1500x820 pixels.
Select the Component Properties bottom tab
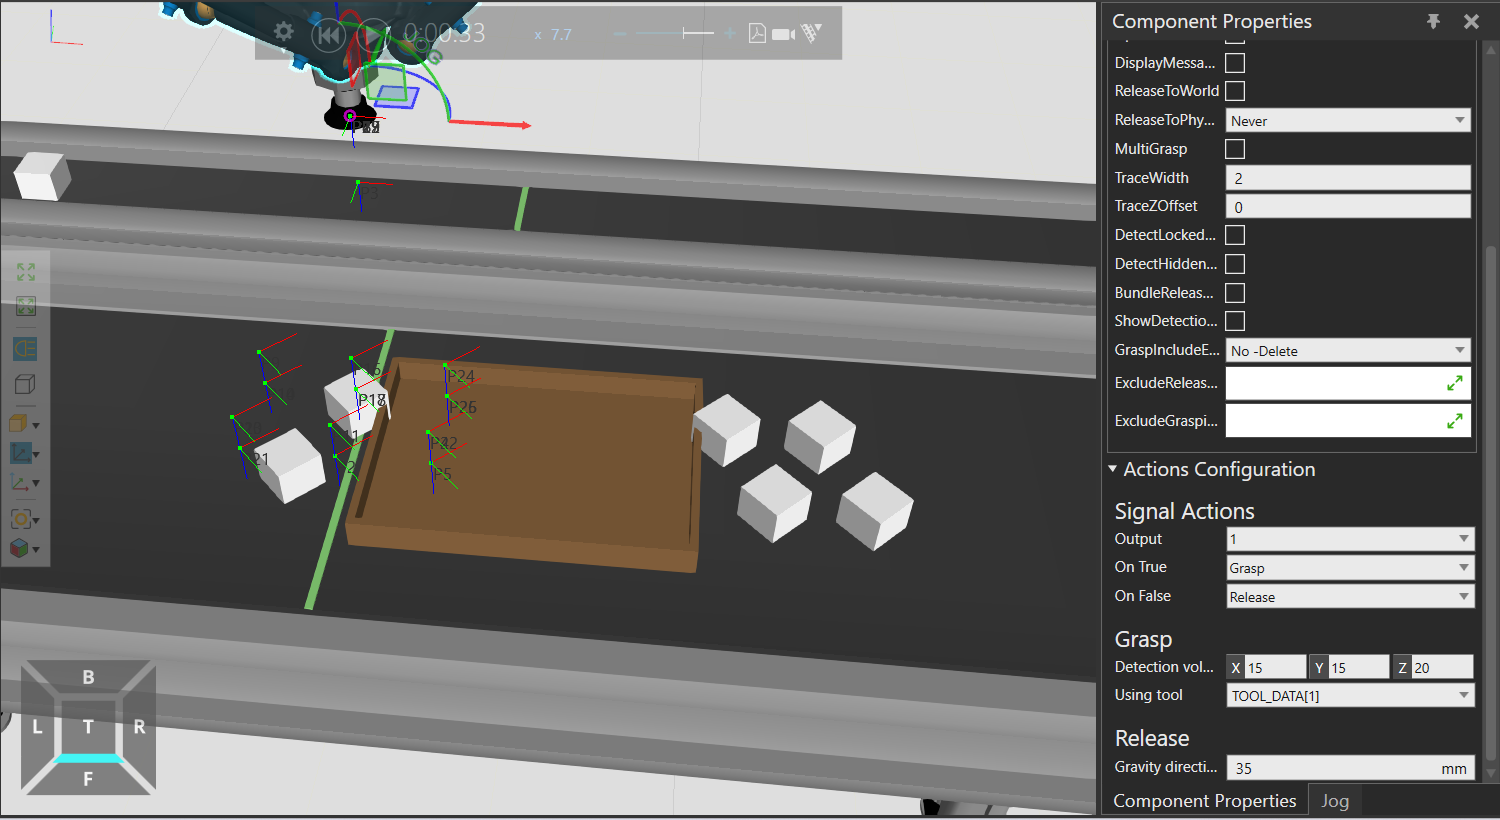1204,801
